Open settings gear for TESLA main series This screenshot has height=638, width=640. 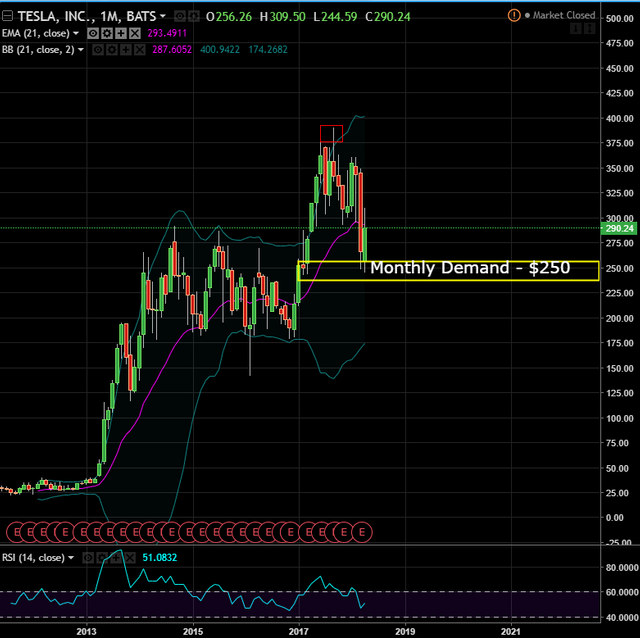(193, 16)
